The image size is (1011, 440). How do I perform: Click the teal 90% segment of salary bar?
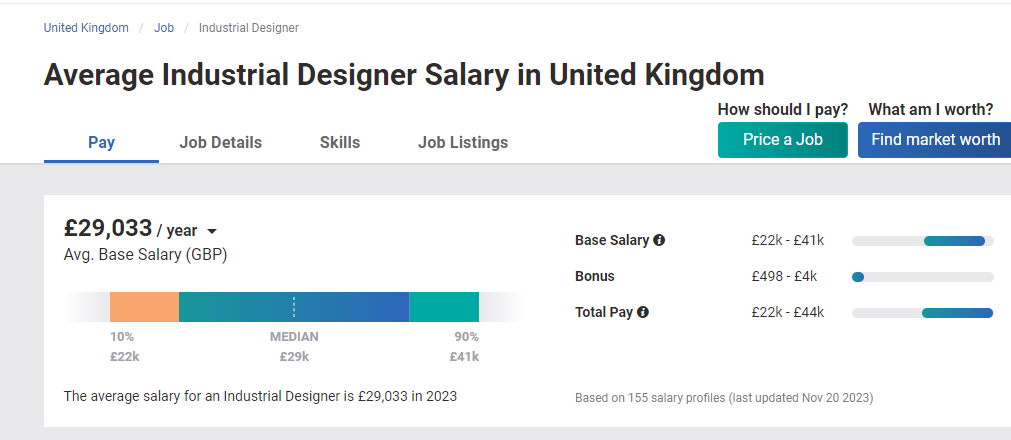[444, 307]
